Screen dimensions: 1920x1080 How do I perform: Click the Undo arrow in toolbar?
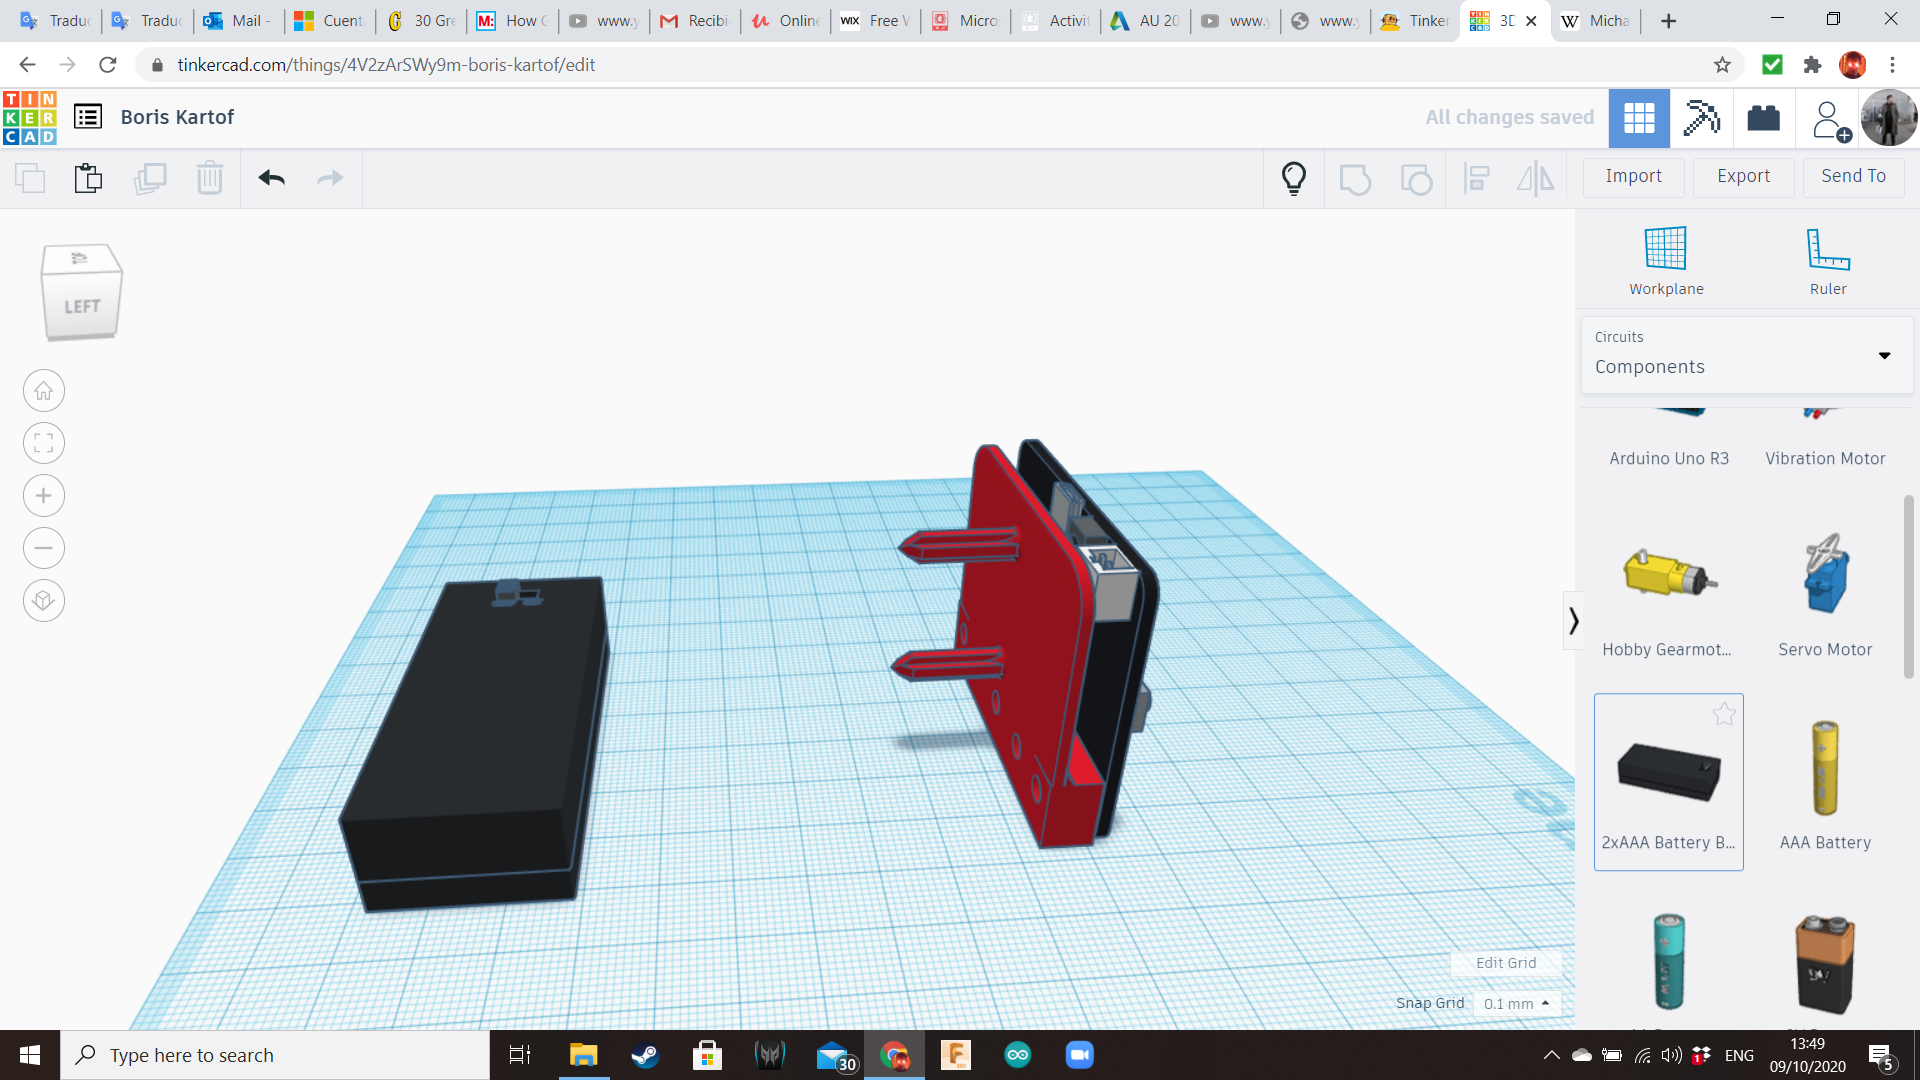pos(271,178)
